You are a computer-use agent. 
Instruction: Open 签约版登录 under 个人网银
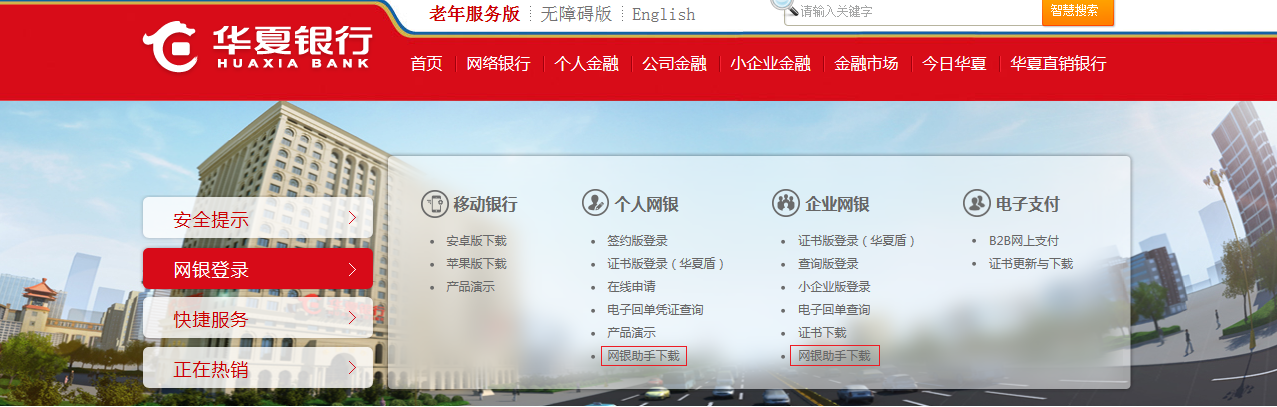pos(637,241)
